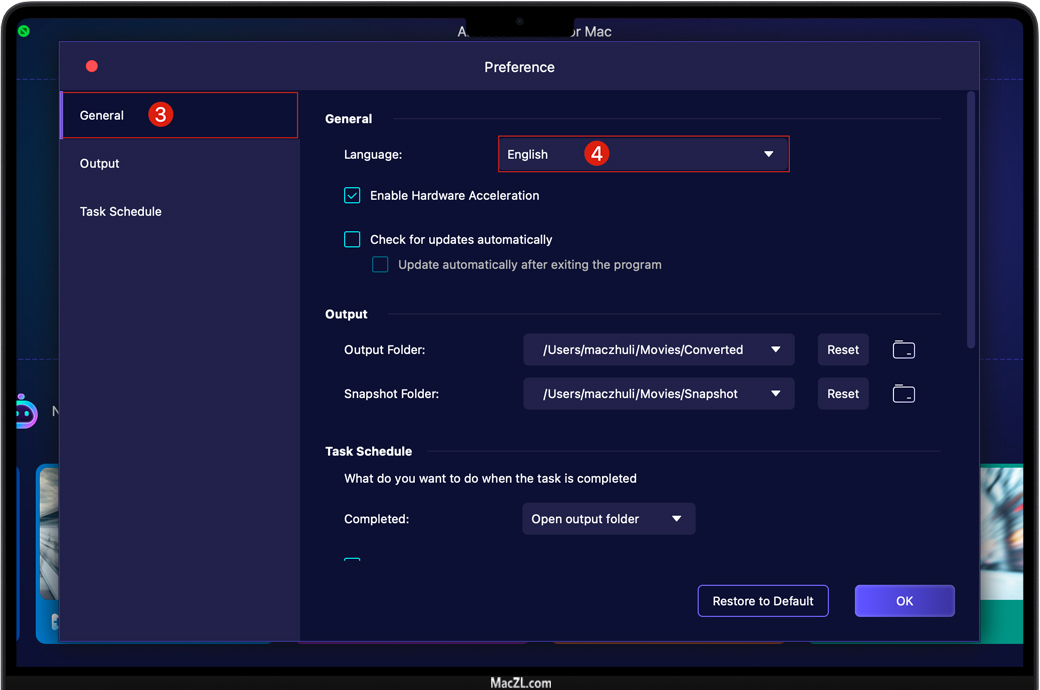Viewport: 1040px width, 690px height.
Task: Browse for the Snapshot Folder location icon
Action: point(903,394)
